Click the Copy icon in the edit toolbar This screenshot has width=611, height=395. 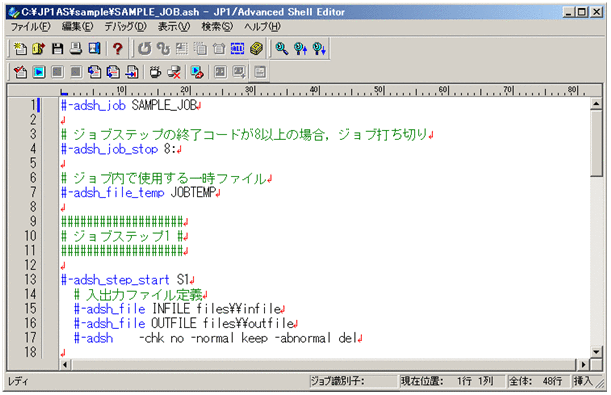click(200, 49)
